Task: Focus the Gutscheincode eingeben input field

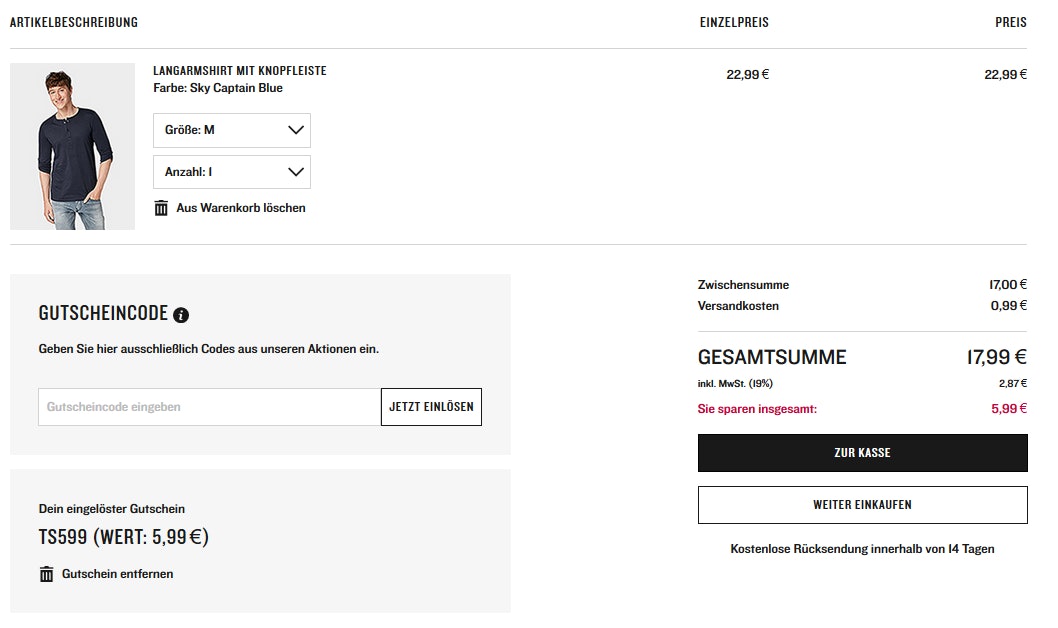Action: tap(209, 407)
